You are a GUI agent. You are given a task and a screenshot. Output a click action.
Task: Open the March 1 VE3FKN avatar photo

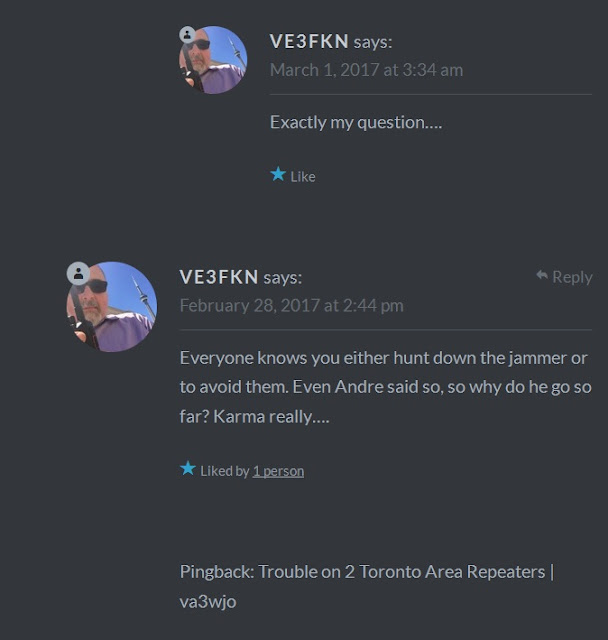213,60
